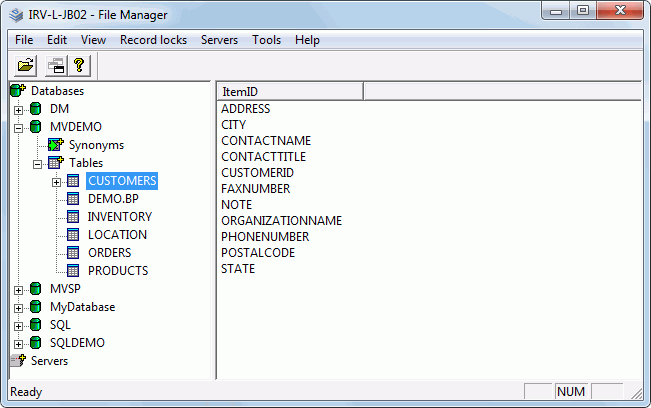Click the open folder toolbar icon
Image resolution: width=651 pixels, height=408 pixels.
pyautogui.click(x=25, y=66)
